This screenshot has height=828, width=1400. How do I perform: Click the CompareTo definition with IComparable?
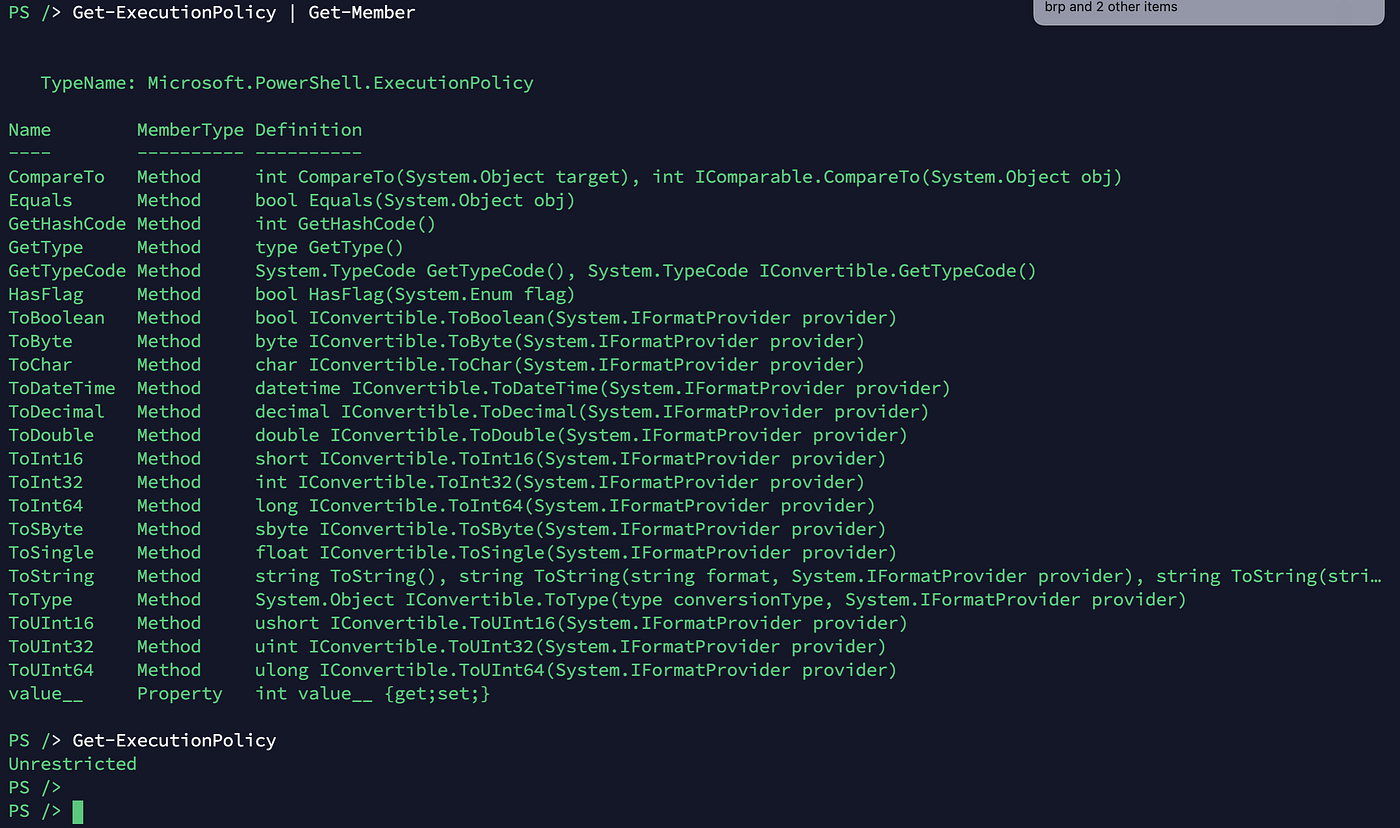tap(689, 177)
